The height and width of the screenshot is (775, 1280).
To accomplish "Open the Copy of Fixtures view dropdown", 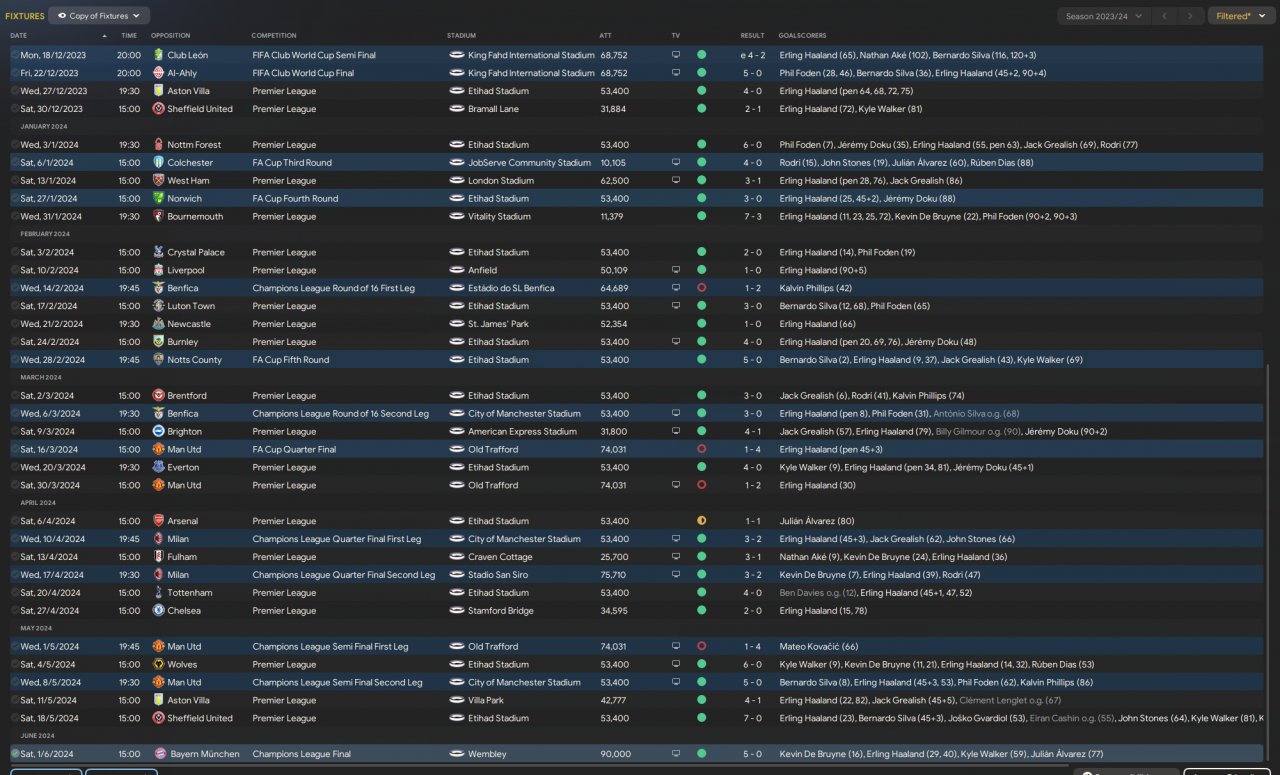I will point(99,16).
